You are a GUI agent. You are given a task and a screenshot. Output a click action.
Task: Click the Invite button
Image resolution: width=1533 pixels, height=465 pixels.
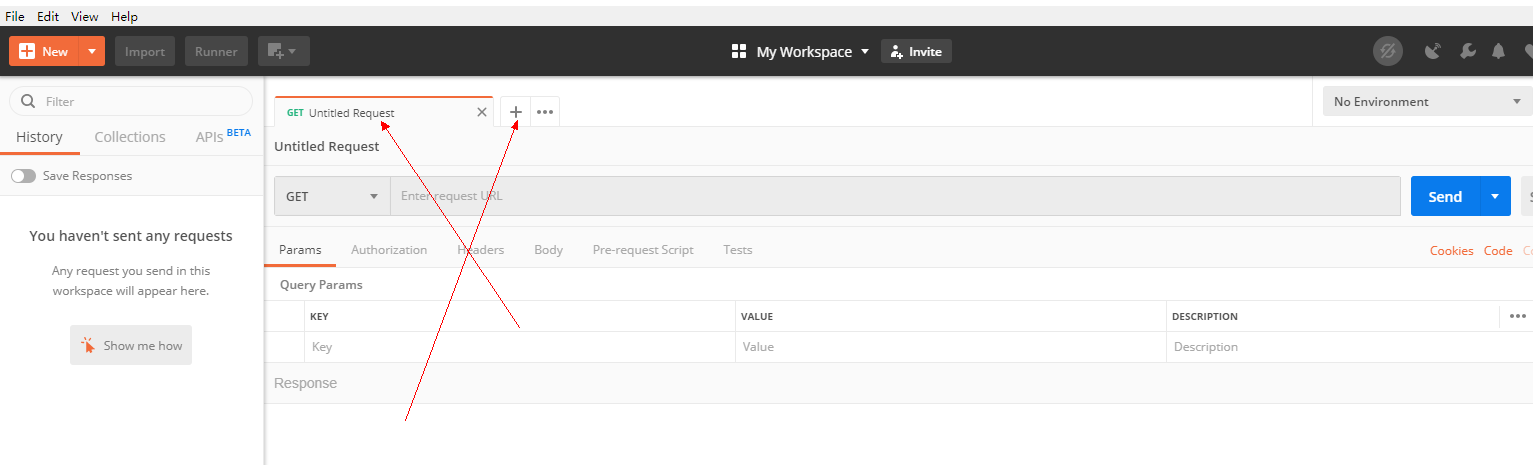click(916, 51)
